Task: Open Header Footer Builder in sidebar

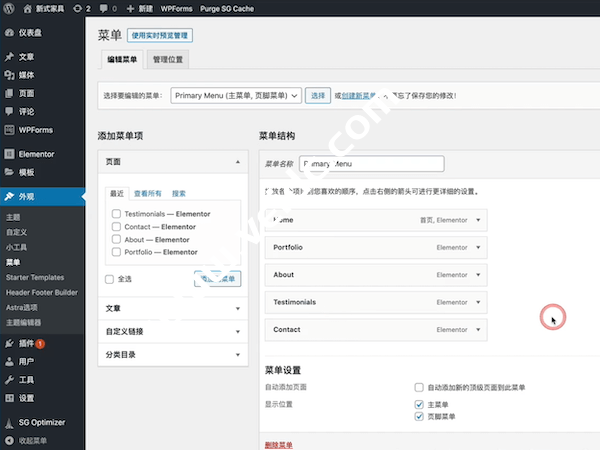Action: click(x=40, y=290)
